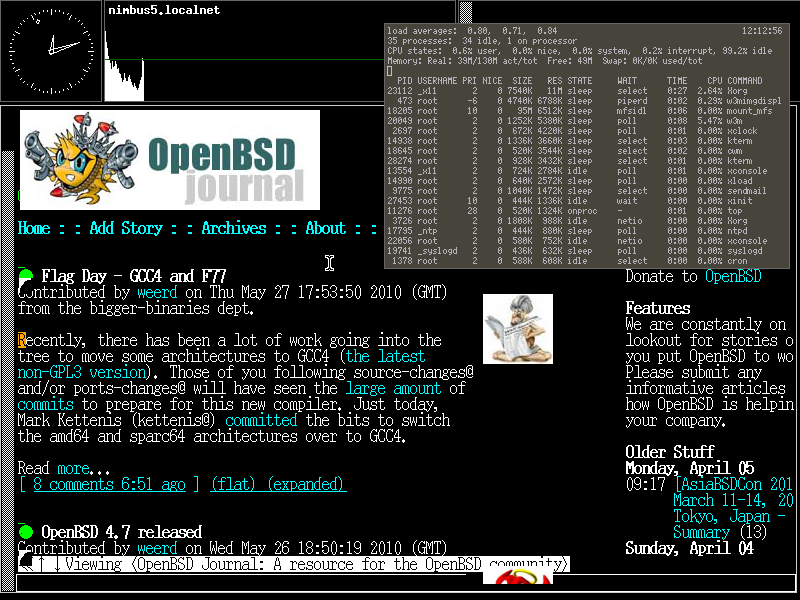Image resolution: width=800 pixels, height=600 pixels.
Task: Open the About navigation link
Action: click(x=325, y=228)
